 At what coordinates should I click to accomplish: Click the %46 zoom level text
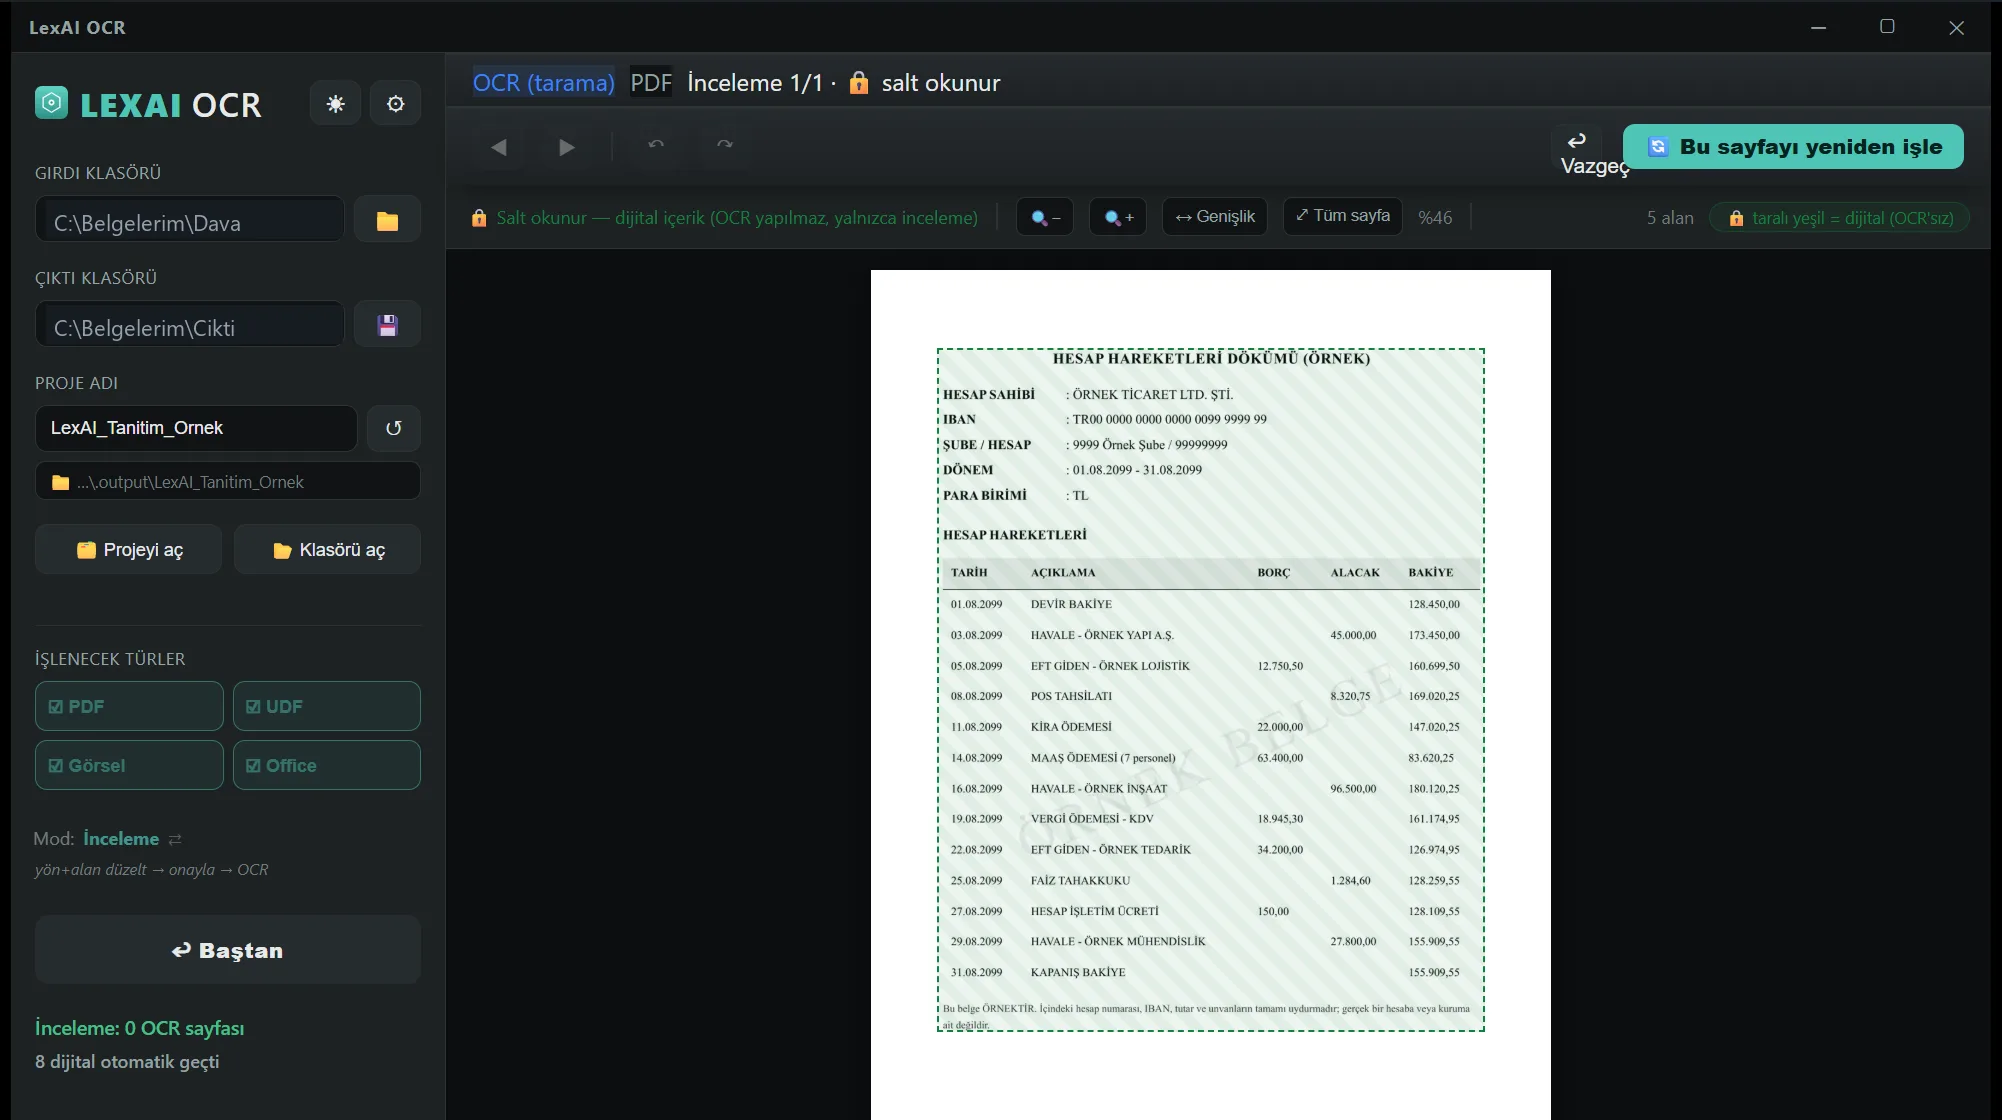point(1435,218)
